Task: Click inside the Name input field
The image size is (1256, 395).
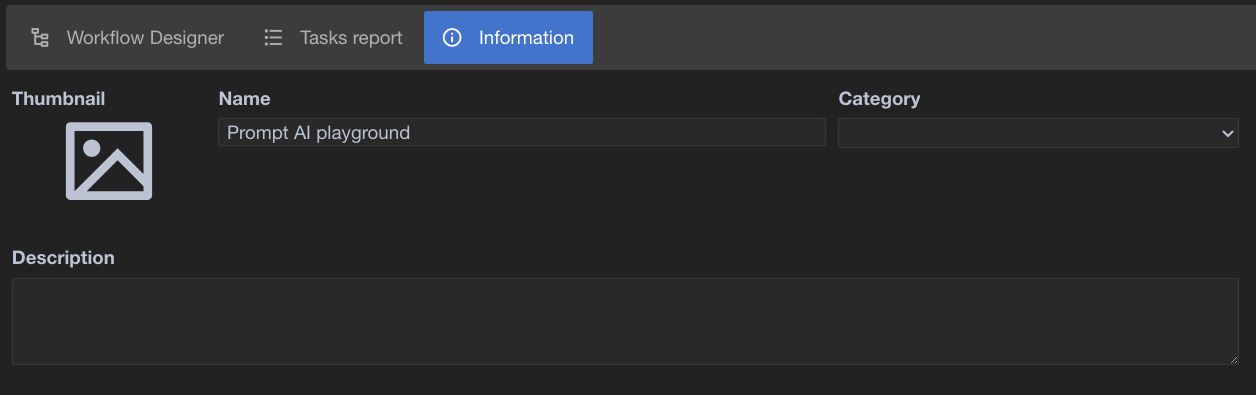Action: [x=522, y=132]
